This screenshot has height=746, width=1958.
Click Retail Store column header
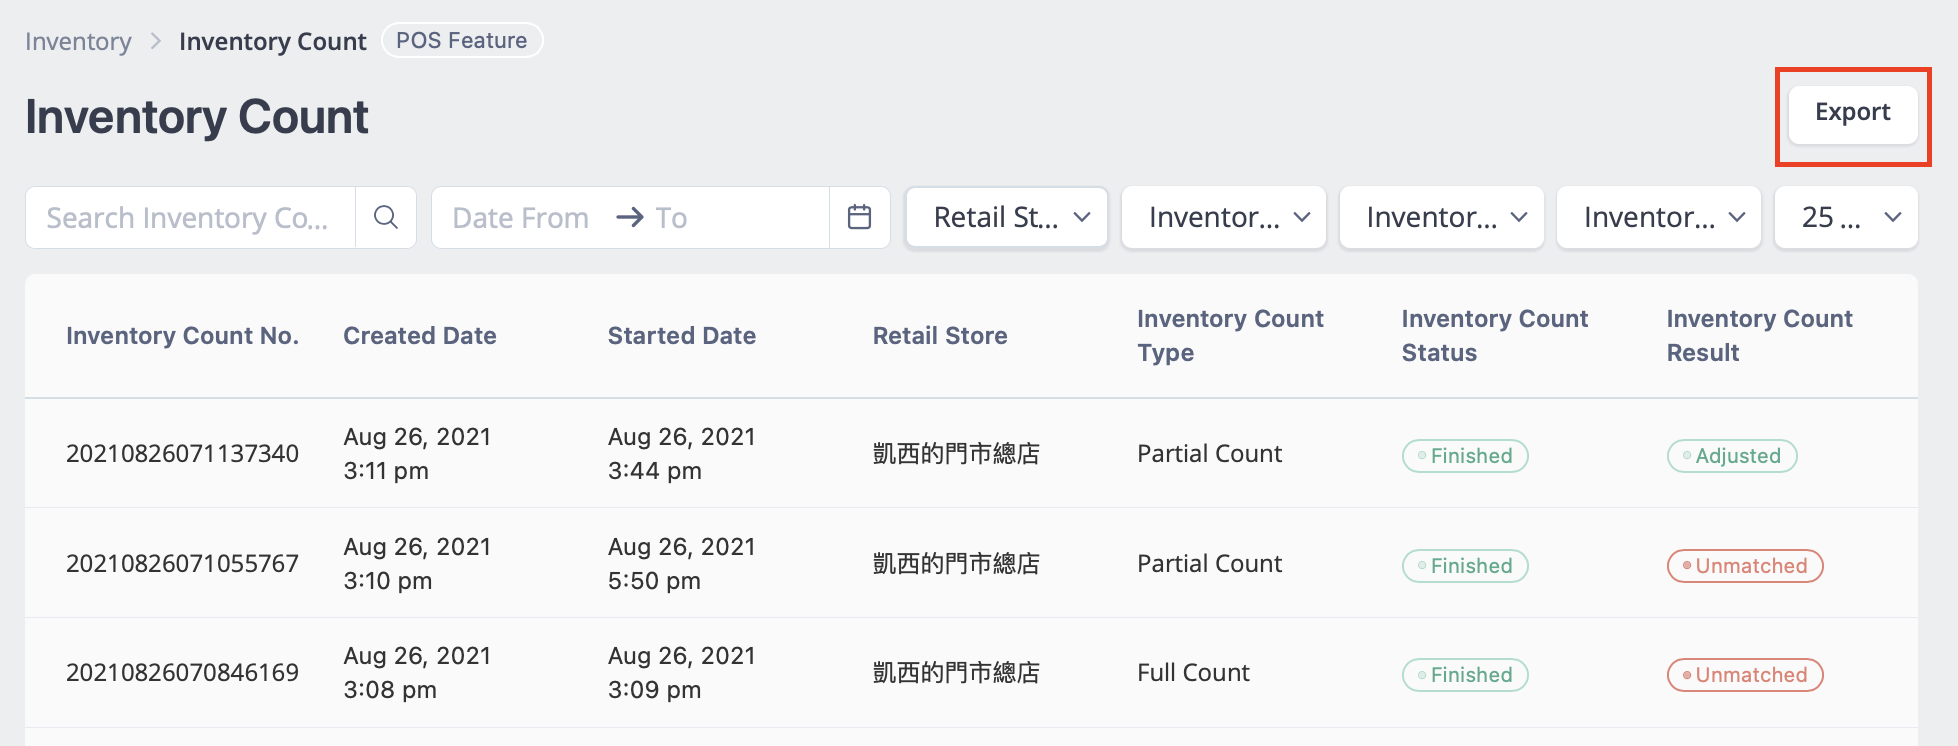tap(940, 336)
